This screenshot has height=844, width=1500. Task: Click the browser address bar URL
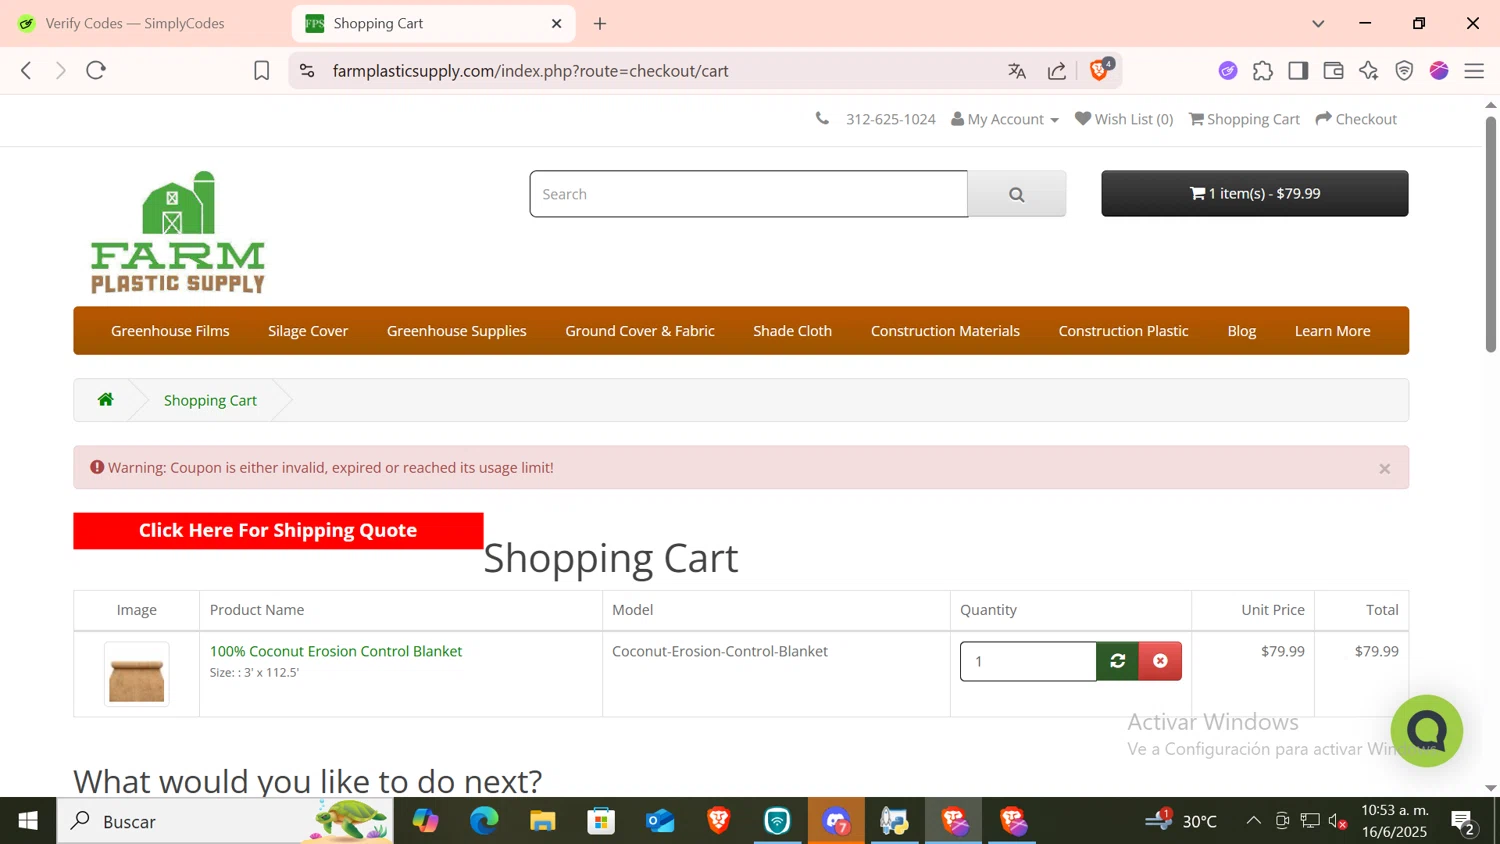coord(531,71)
